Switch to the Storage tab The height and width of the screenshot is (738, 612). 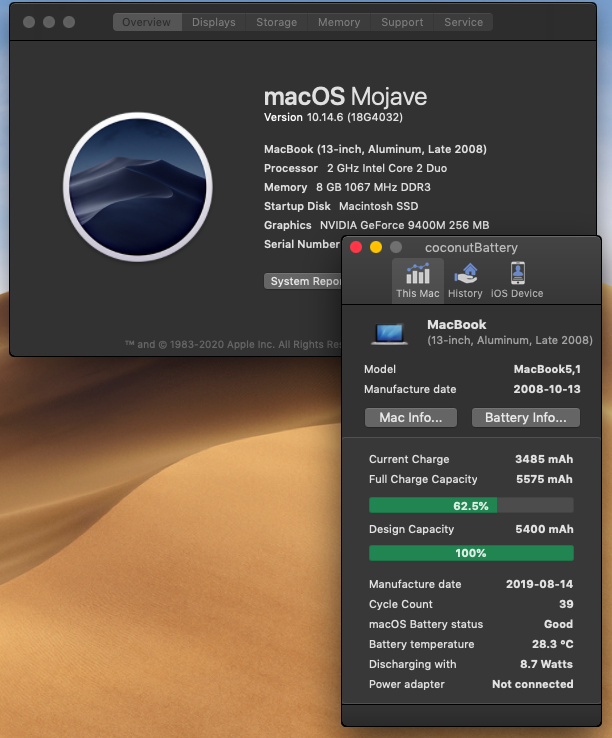(276, 22)
